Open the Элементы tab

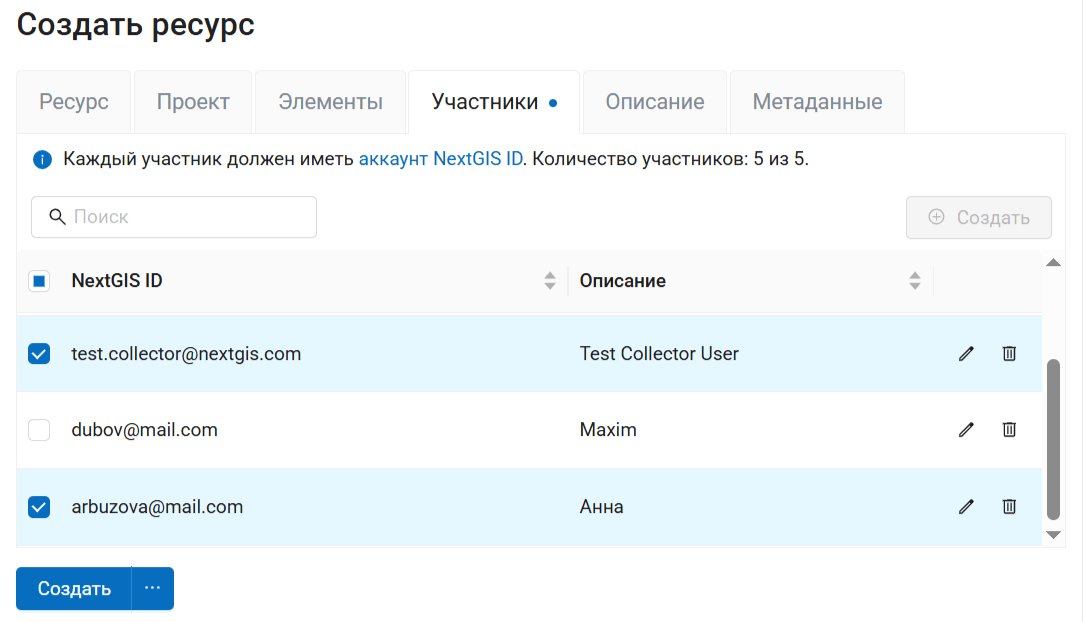pyautogui.click(x=330, y=102)
